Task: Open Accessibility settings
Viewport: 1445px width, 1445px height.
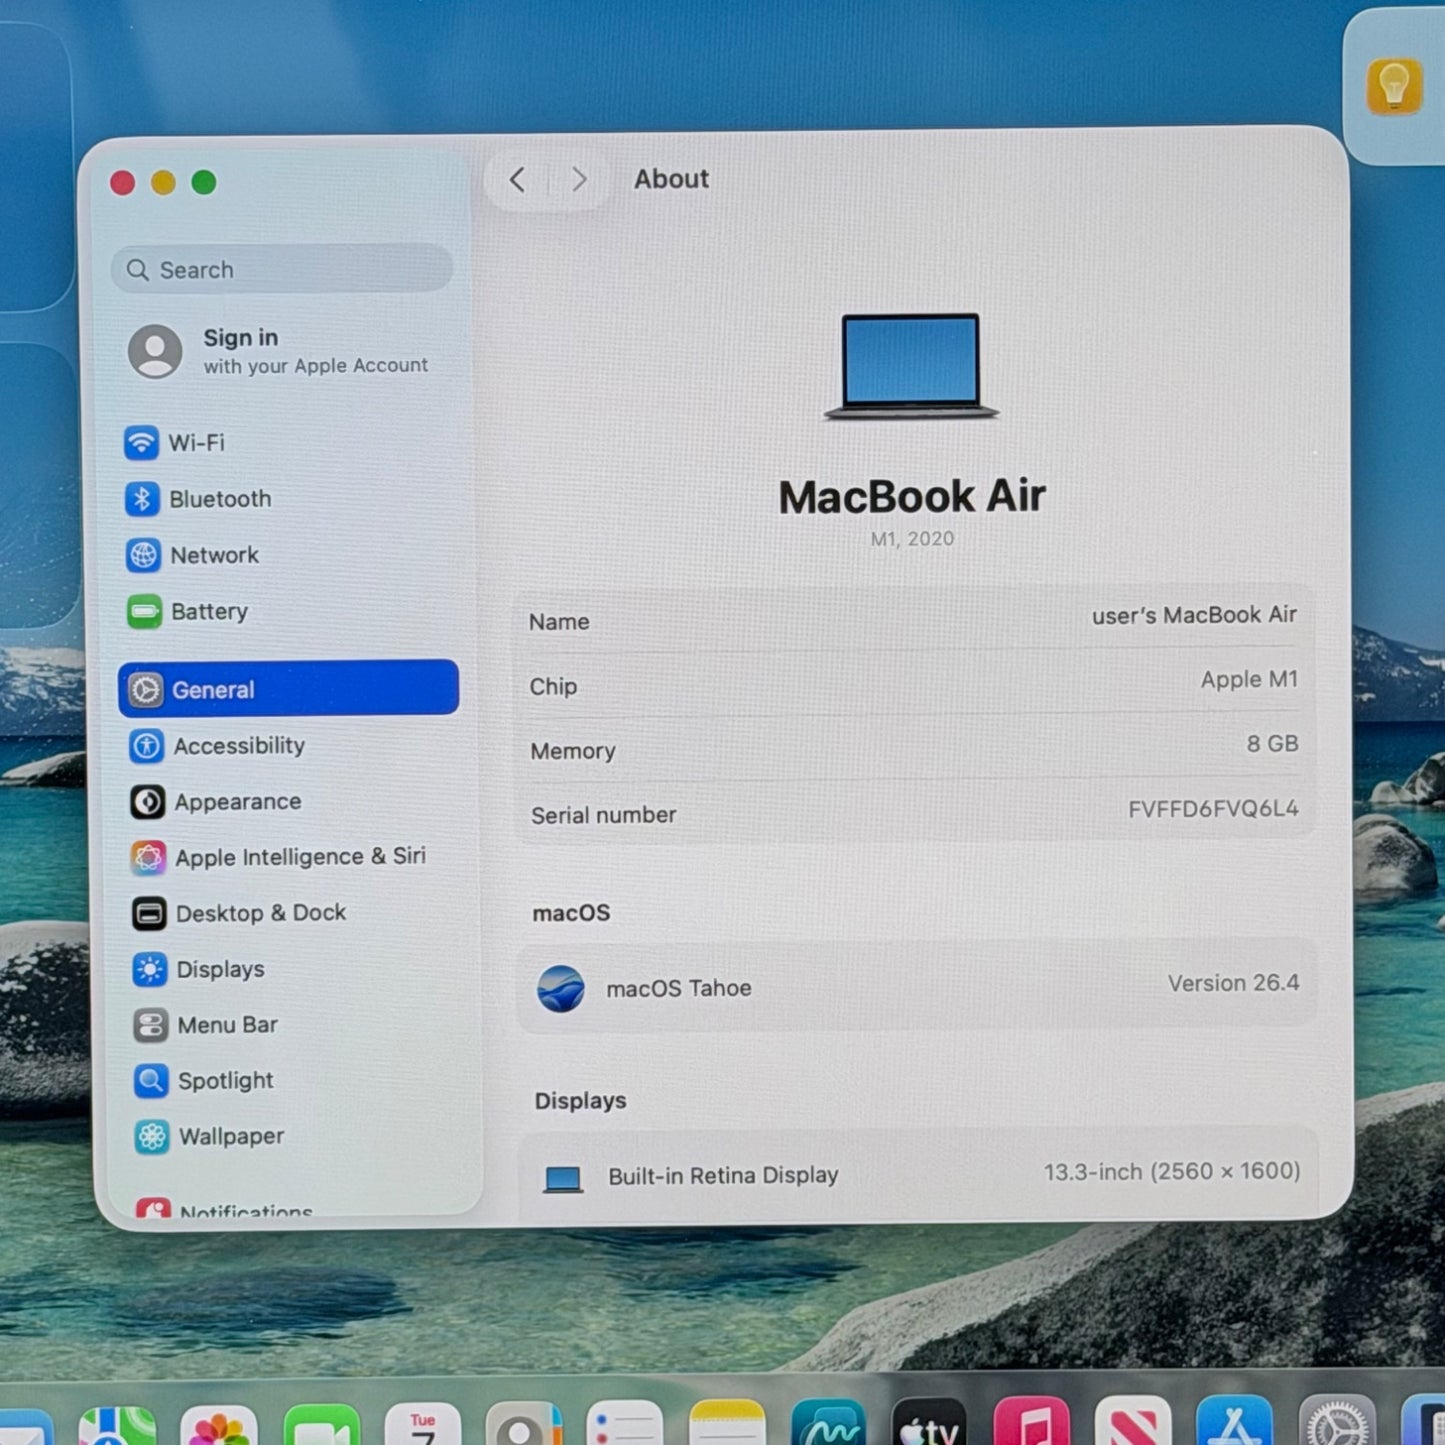Action: [238, 746]
